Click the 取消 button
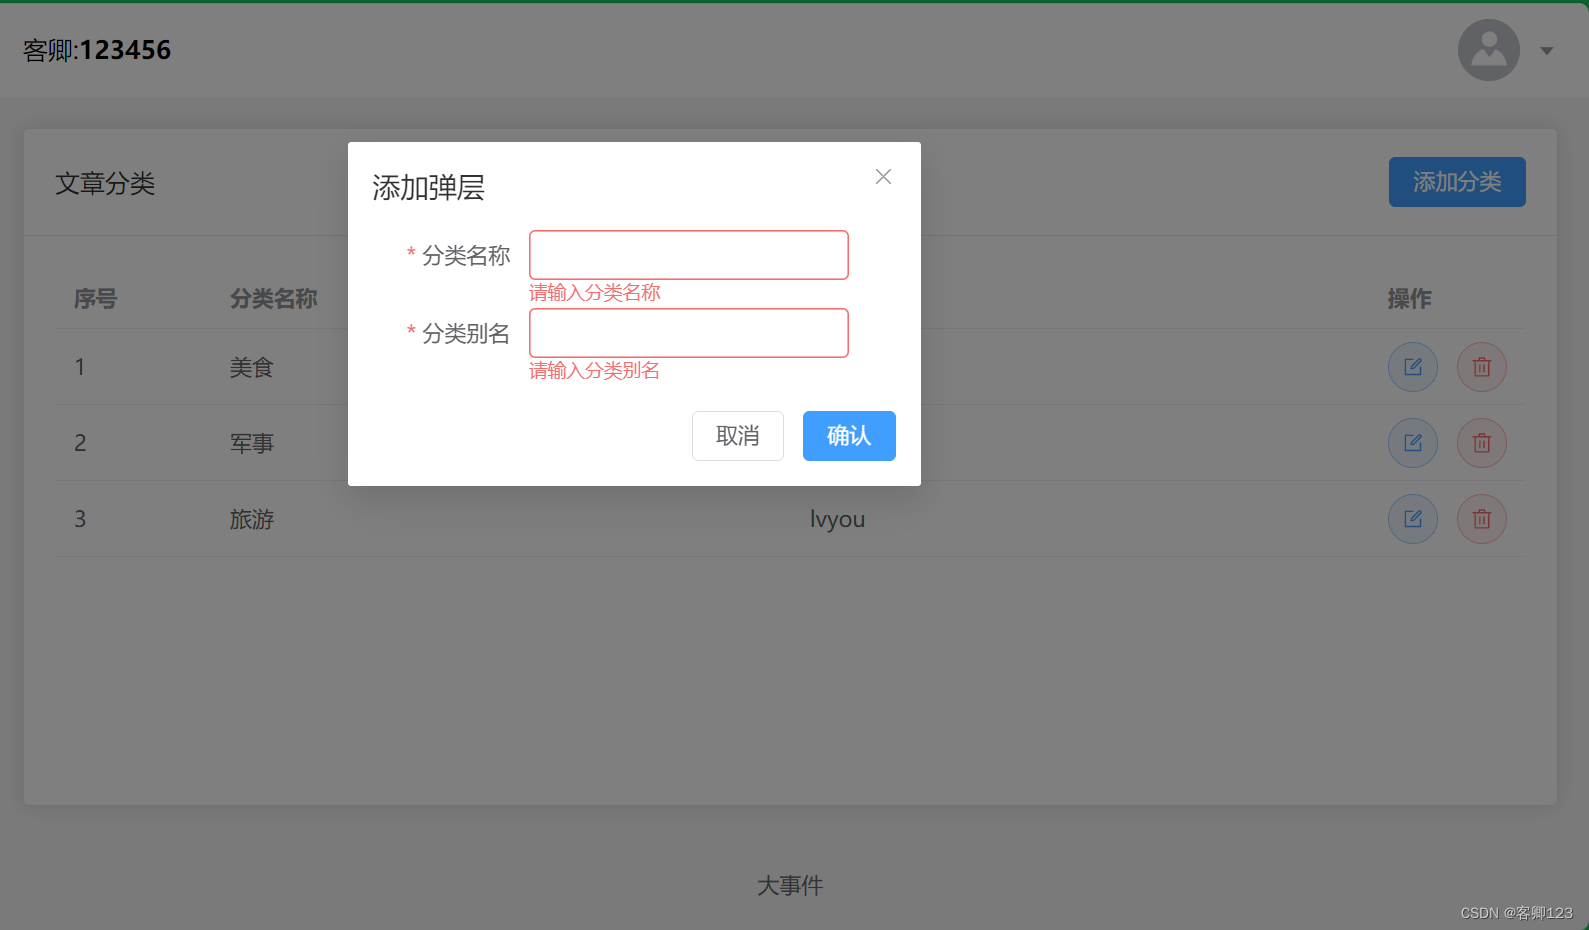The image size is (1589, 930). 738,436
